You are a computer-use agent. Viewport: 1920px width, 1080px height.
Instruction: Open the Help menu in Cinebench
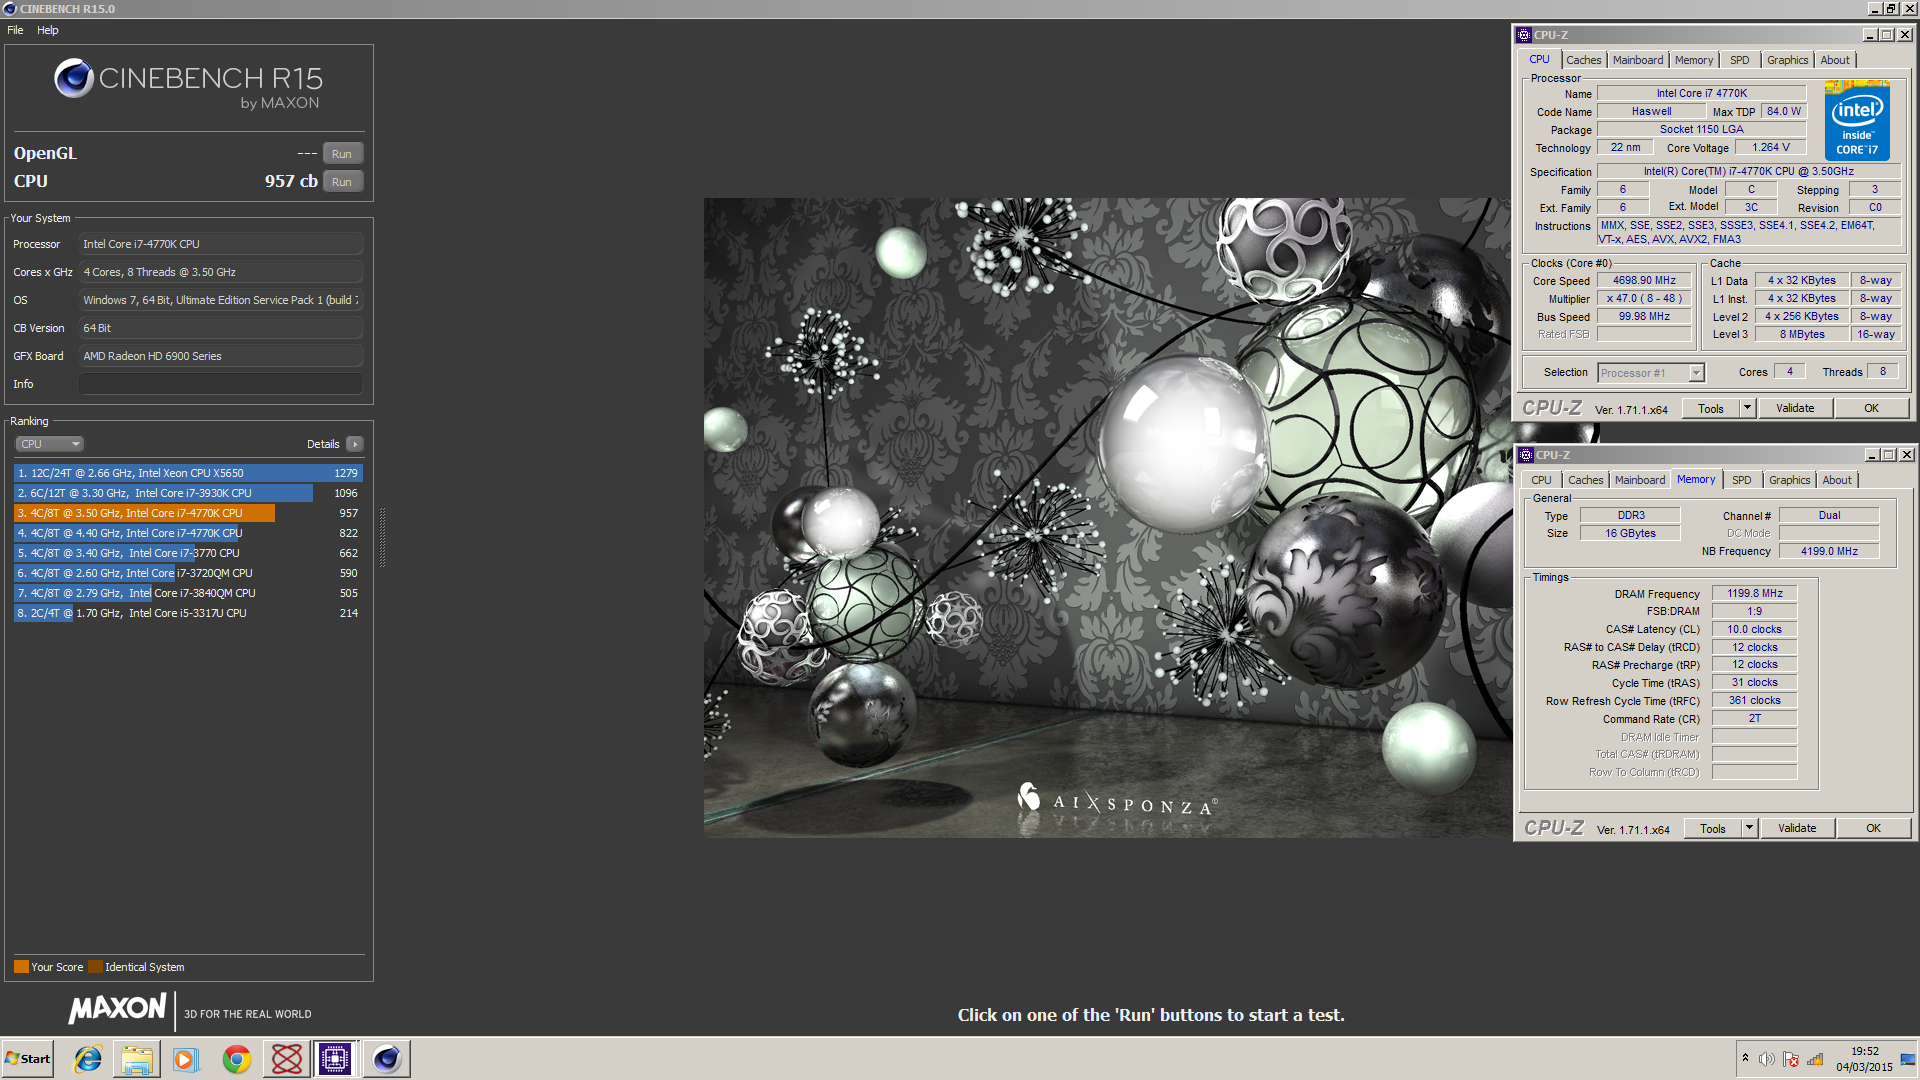click(48, 30)
